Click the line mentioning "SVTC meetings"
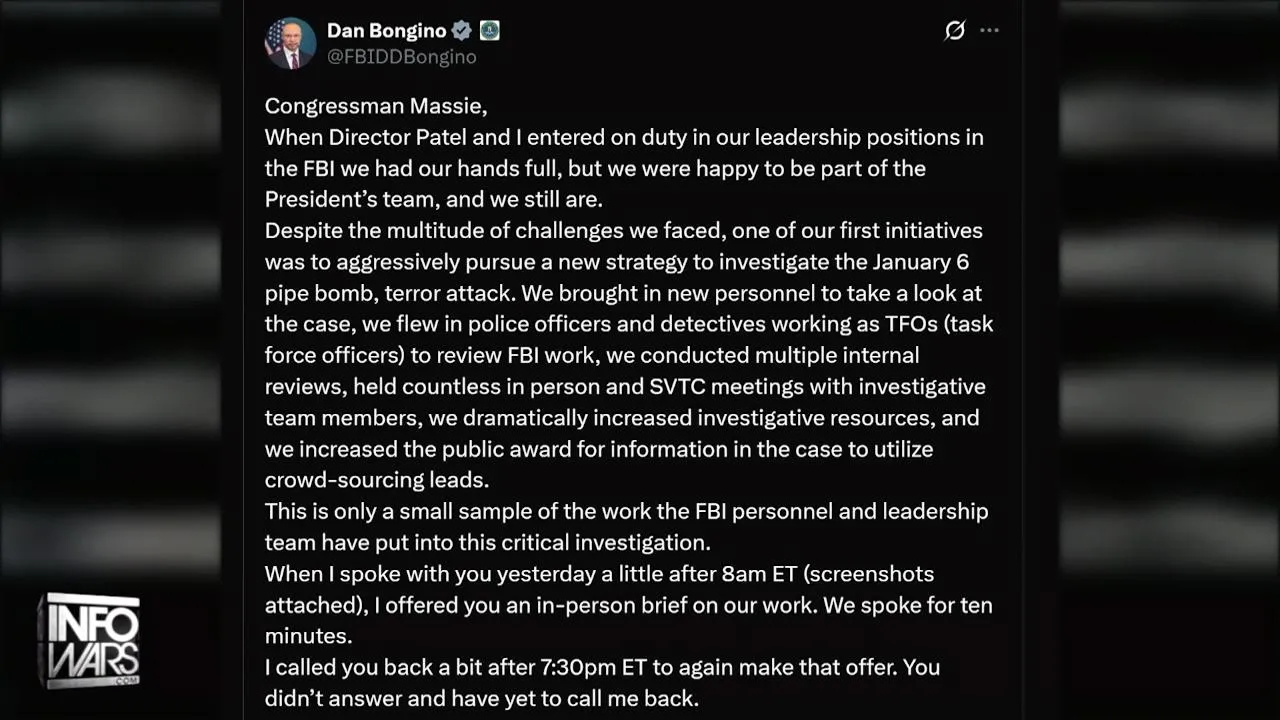This screenshot has height=720, width=1280. 624,386
